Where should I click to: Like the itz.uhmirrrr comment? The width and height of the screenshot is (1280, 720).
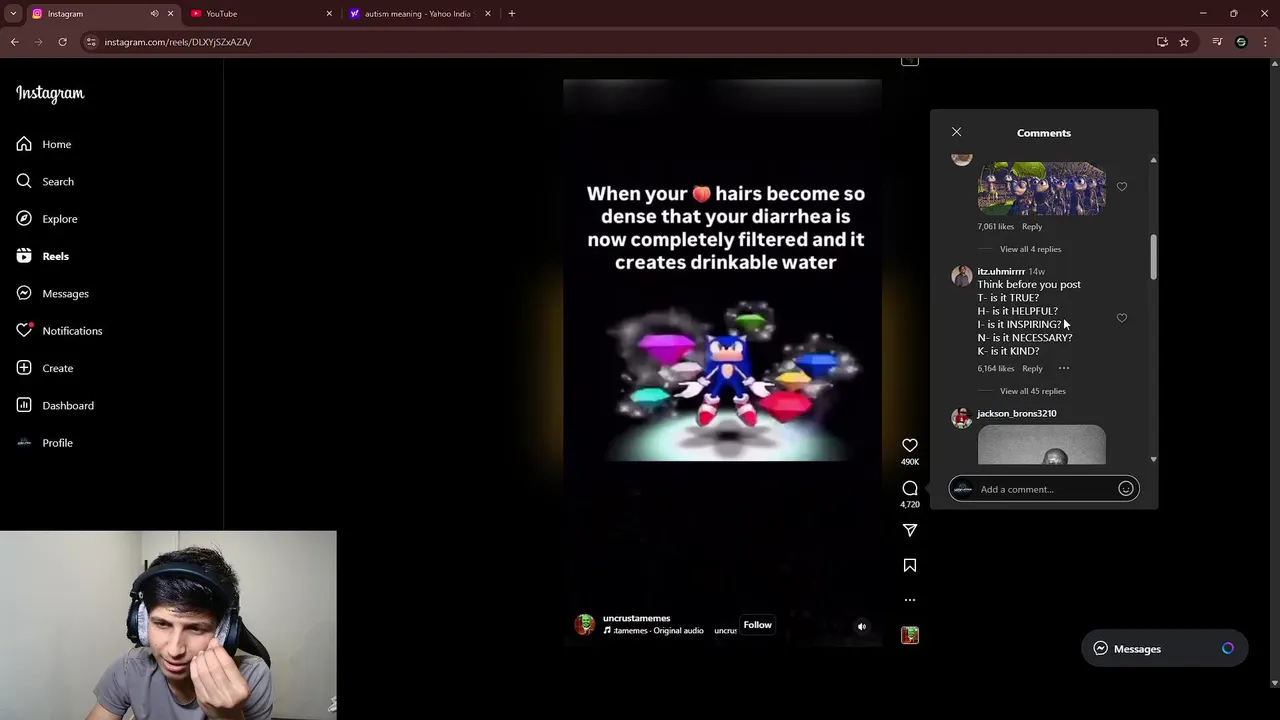point(1122,318)
